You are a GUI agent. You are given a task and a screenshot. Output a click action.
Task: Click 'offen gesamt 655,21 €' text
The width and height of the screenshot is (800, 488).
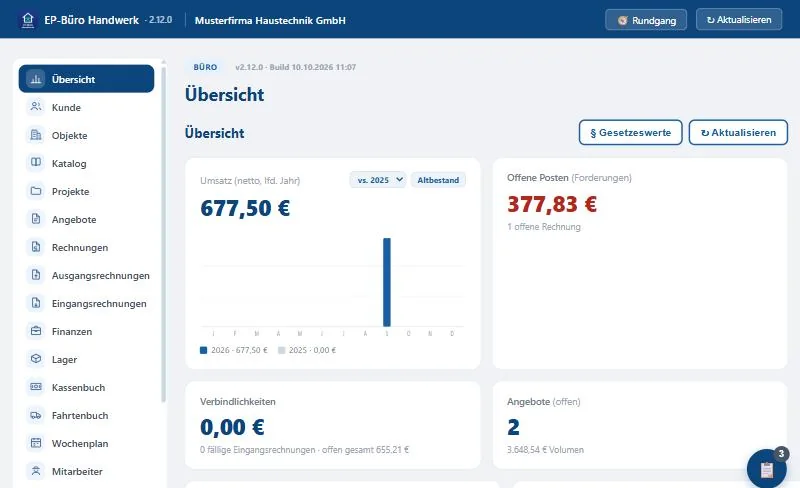[x=365, y=450]
